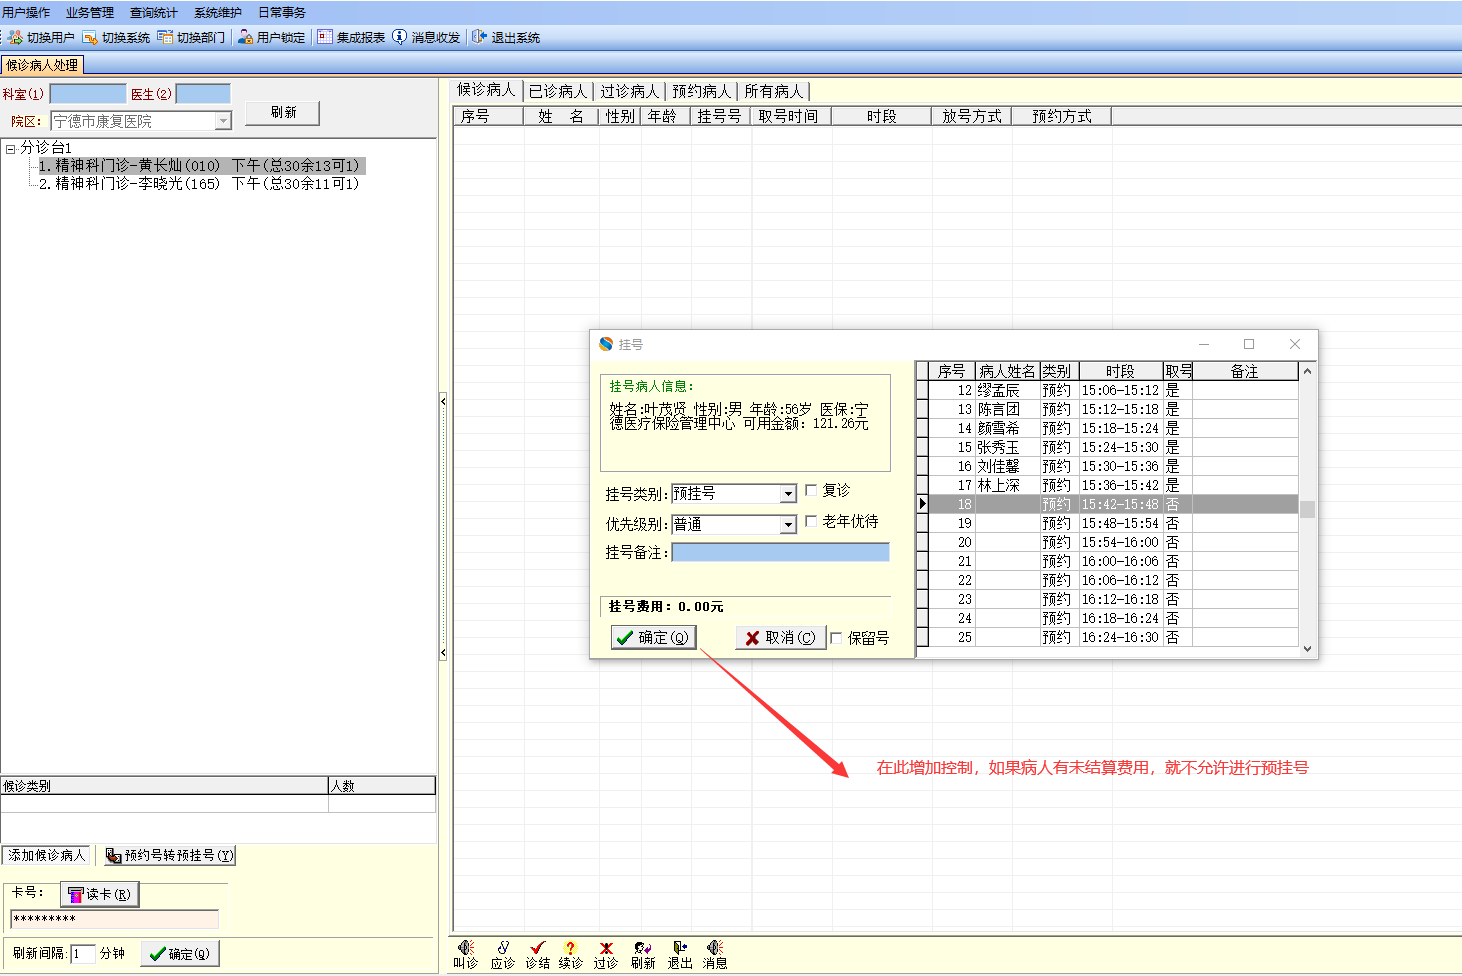Screen dimensions: 1462x976
Task: Click the appointment list scroll-down arrow
Action: coord(1307,648)
